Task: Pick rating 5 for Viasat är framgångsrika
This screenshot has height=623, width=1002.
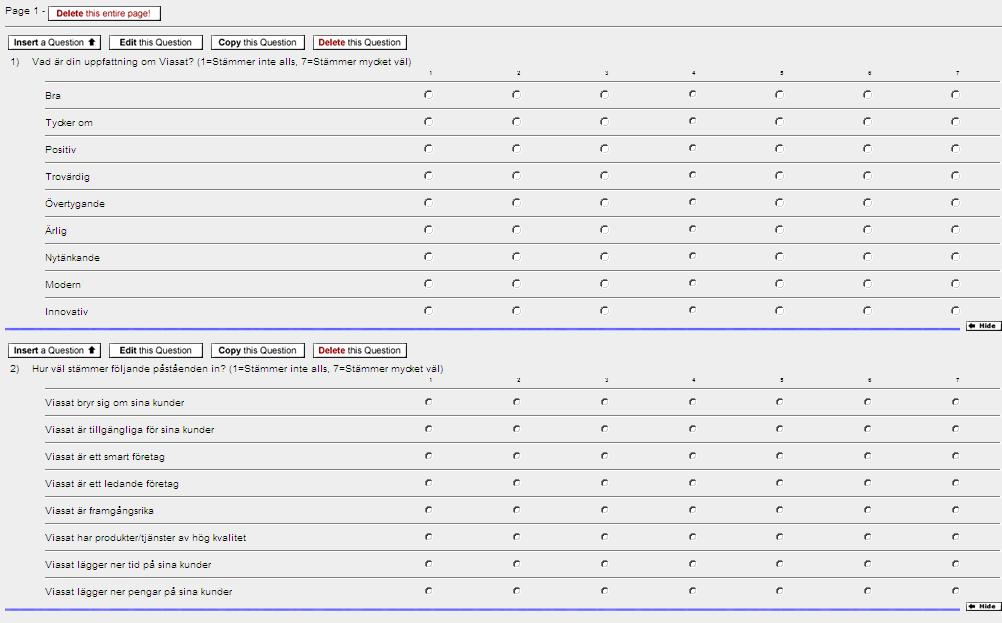Action: [779, 510]
